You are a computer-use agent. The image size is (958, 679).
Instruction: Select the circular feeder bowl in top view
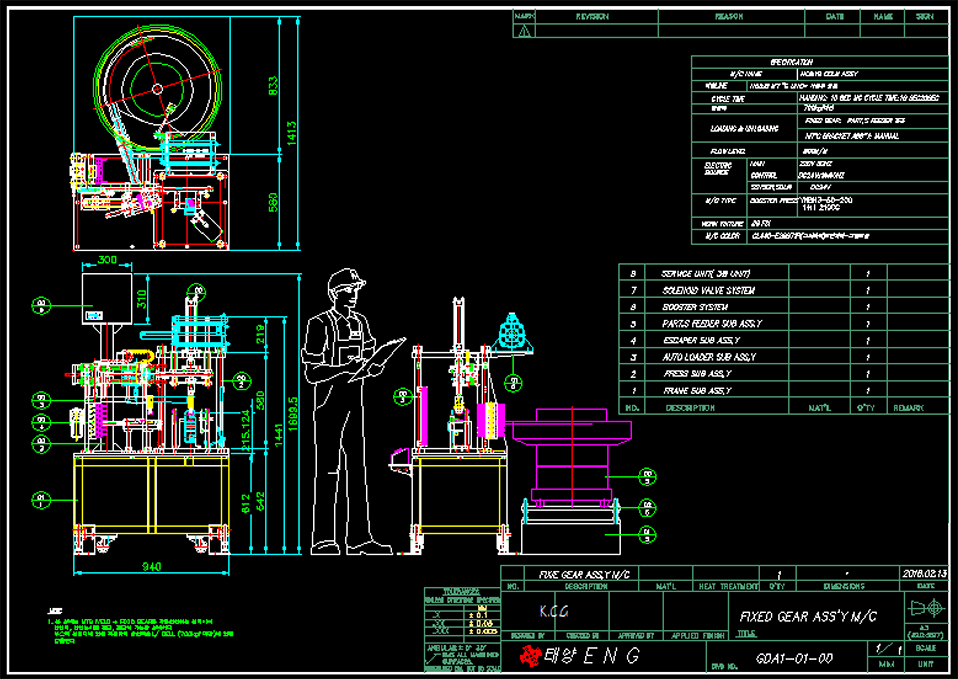[158, 88]
